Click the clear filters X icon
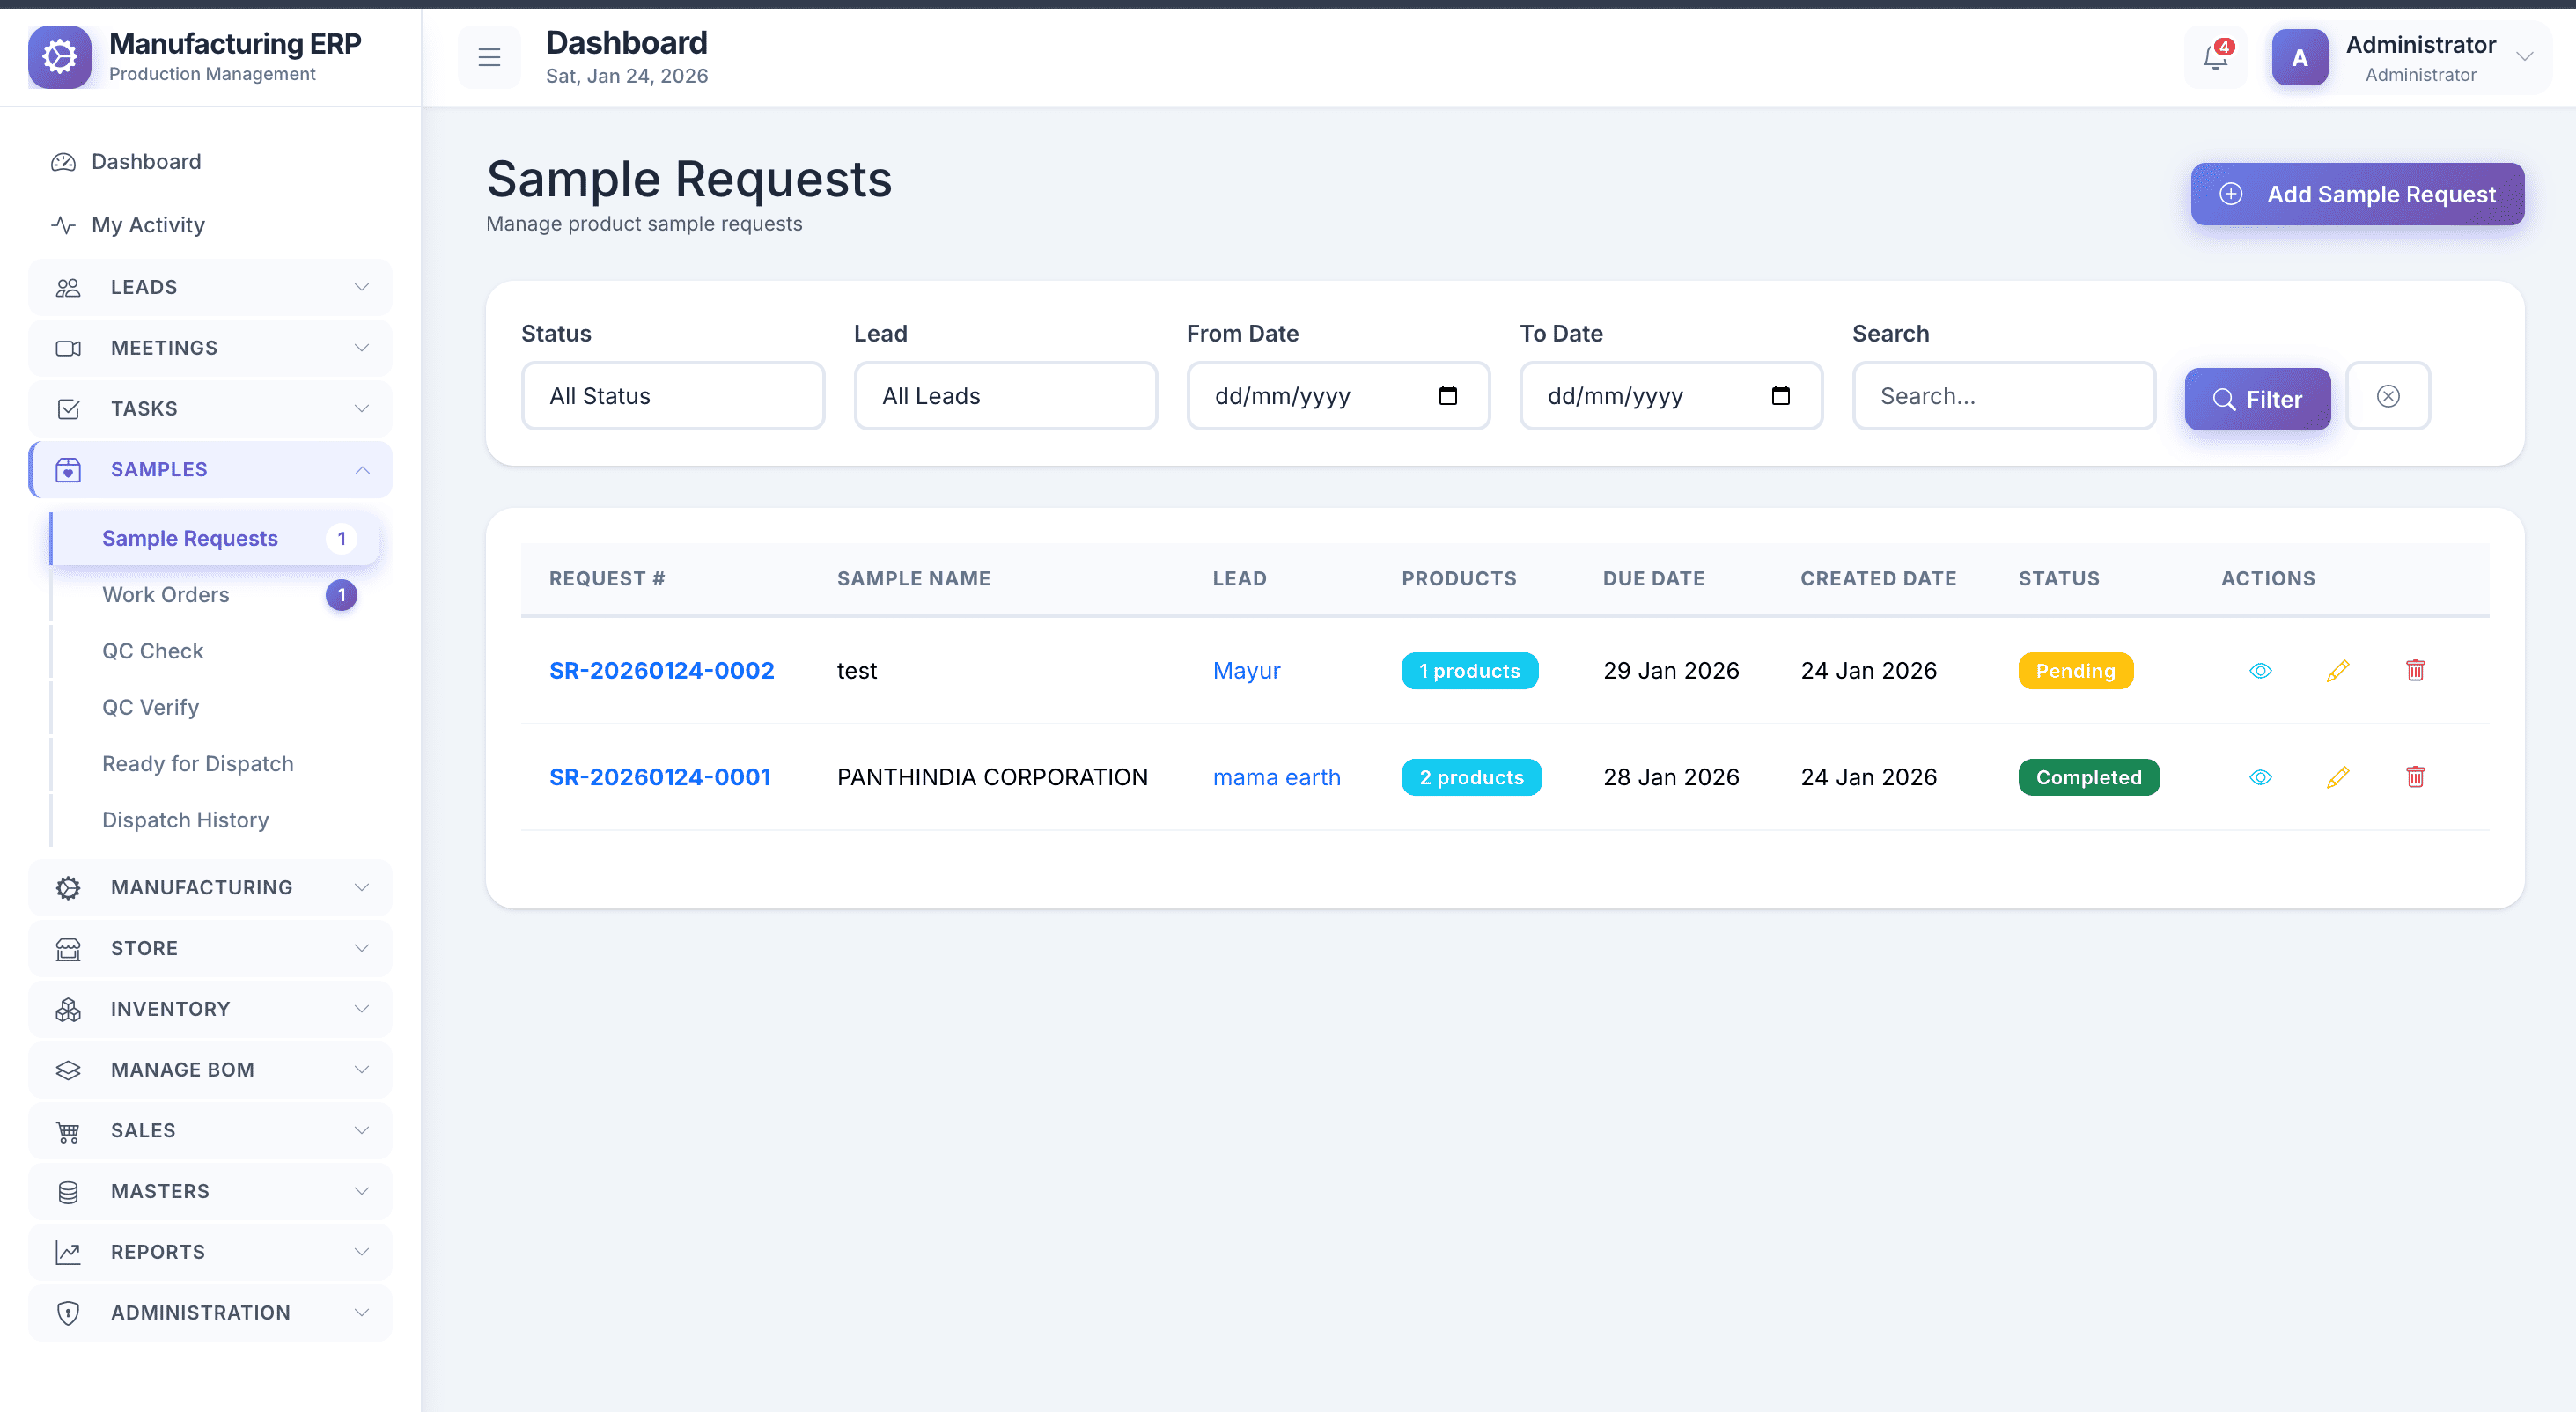Image resolution: width=2576 pixels, height=1412 pixels. coord(2388,396)
